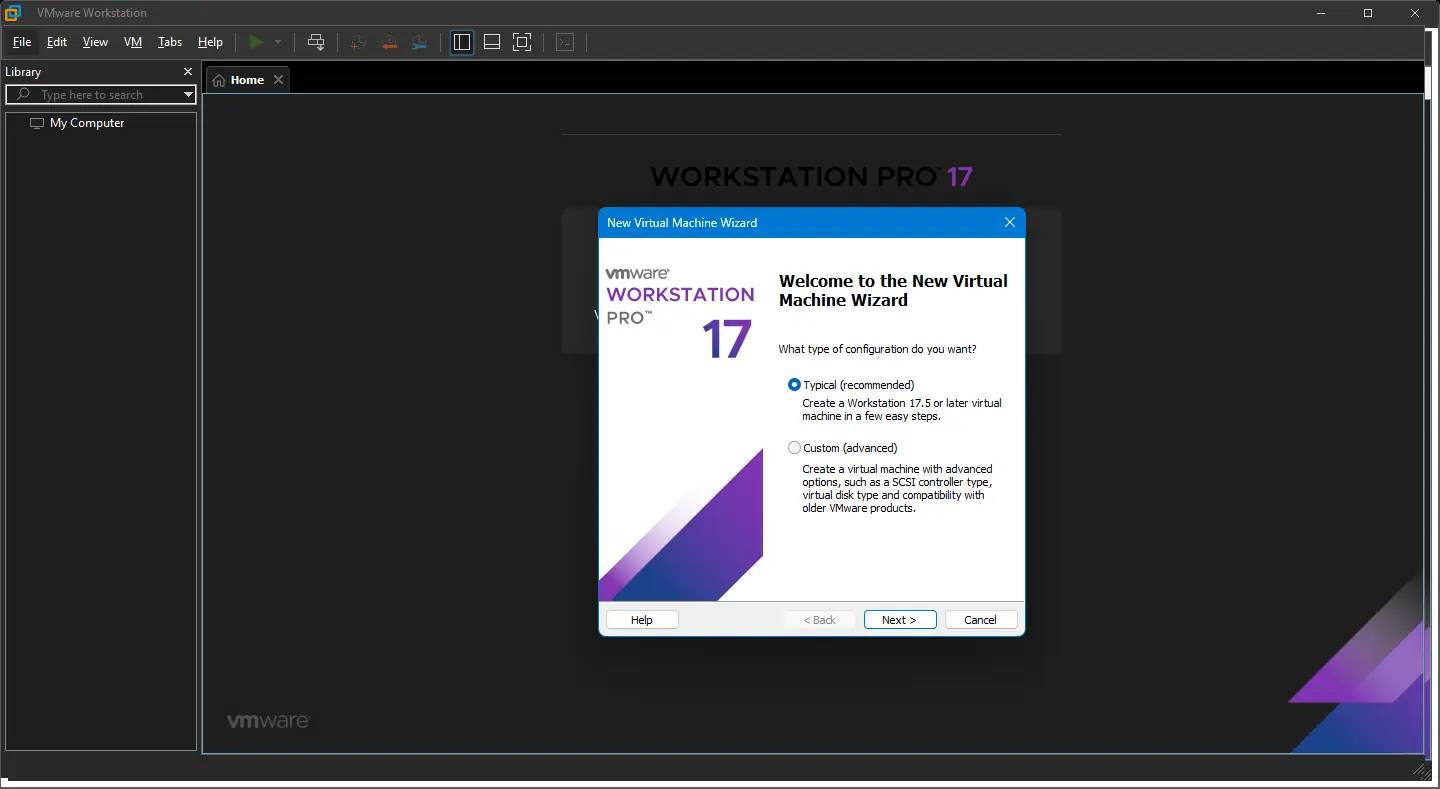Click the My Computer monitor icon
Viewport: 1440px width, 789px height.
[x=37, y=122]
